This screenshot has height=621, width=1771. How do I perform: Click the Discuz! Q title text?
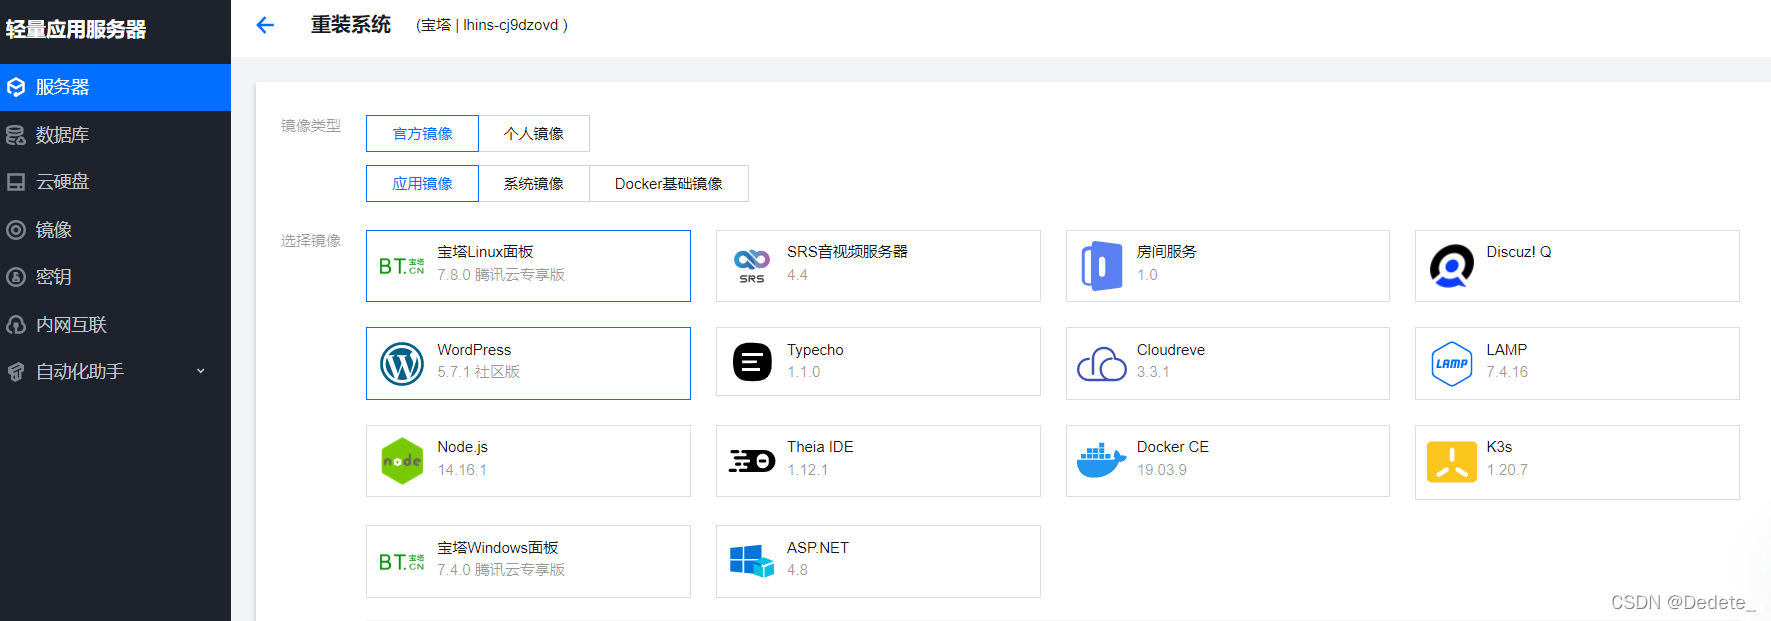[1519, 252]
